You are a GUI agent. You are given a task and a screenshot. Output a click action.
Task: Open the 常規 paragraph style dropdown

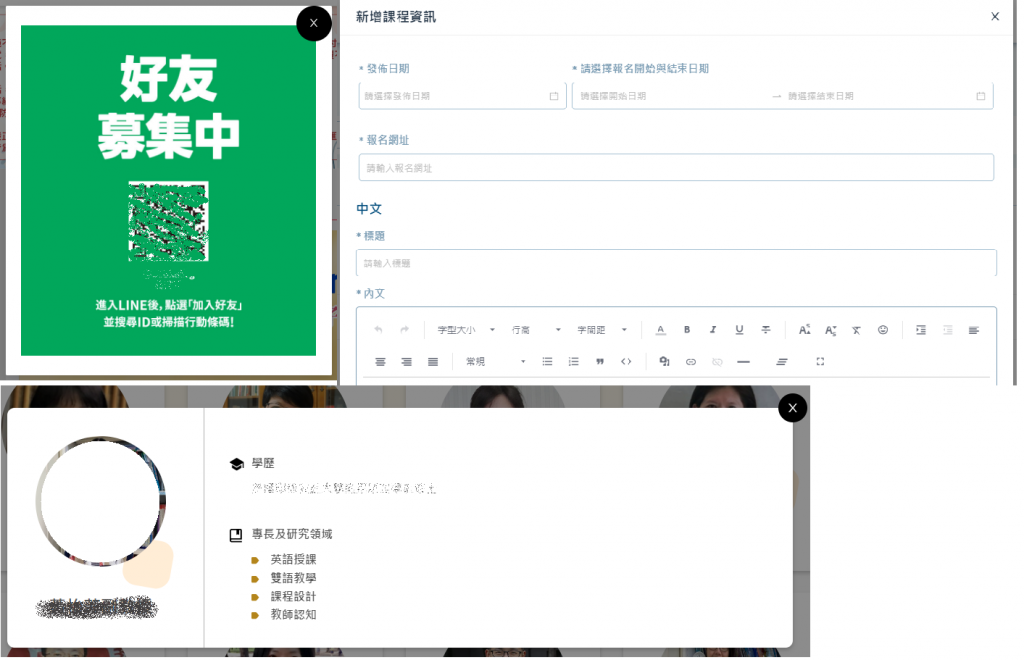pos(496,362)
